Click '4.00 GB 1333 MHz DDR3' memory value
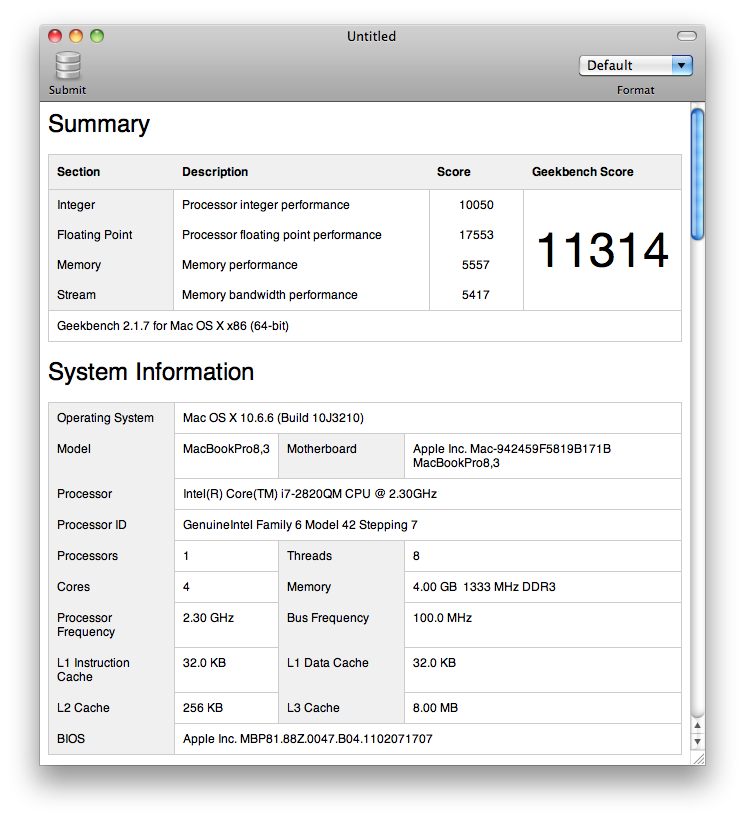This screenshot has width=745, height=820. pyautogui.click(x=484, y=587)
